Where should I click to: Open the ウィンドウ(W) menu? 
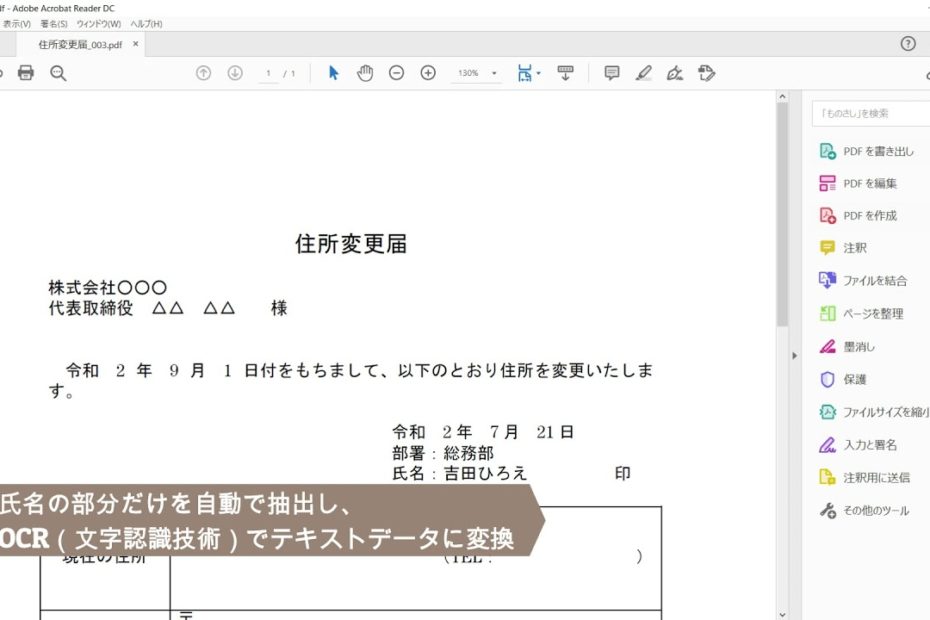(x=98, y=23)
